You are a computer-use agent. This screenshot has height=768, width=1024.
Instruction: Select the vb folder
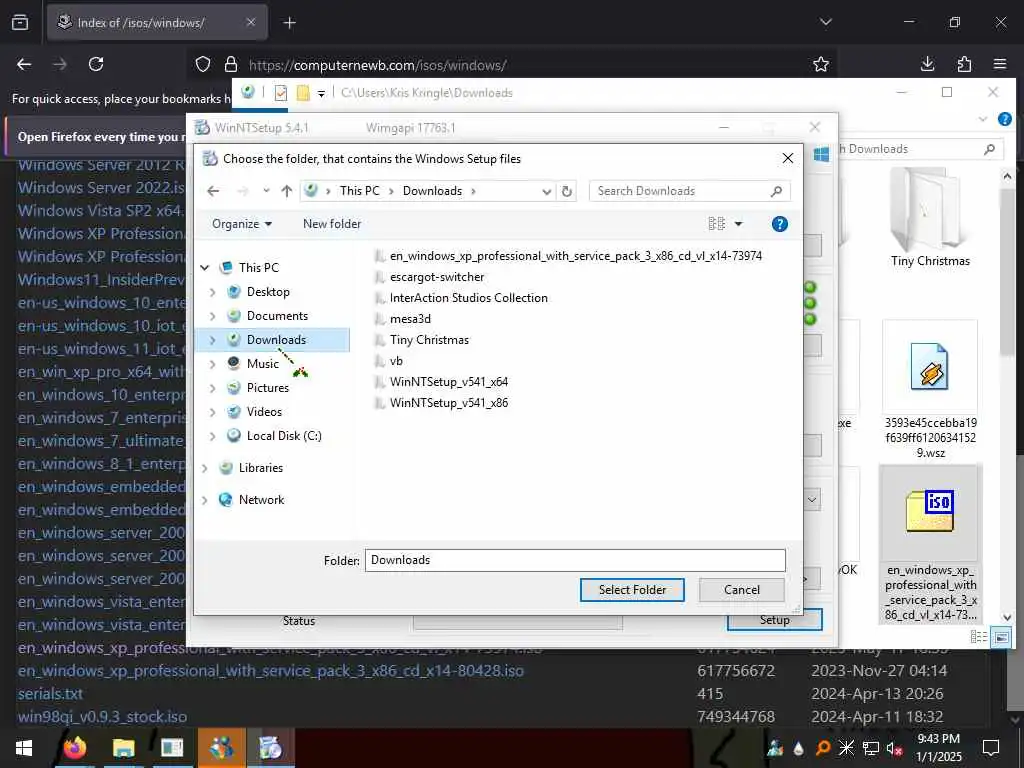pos(396,360)
